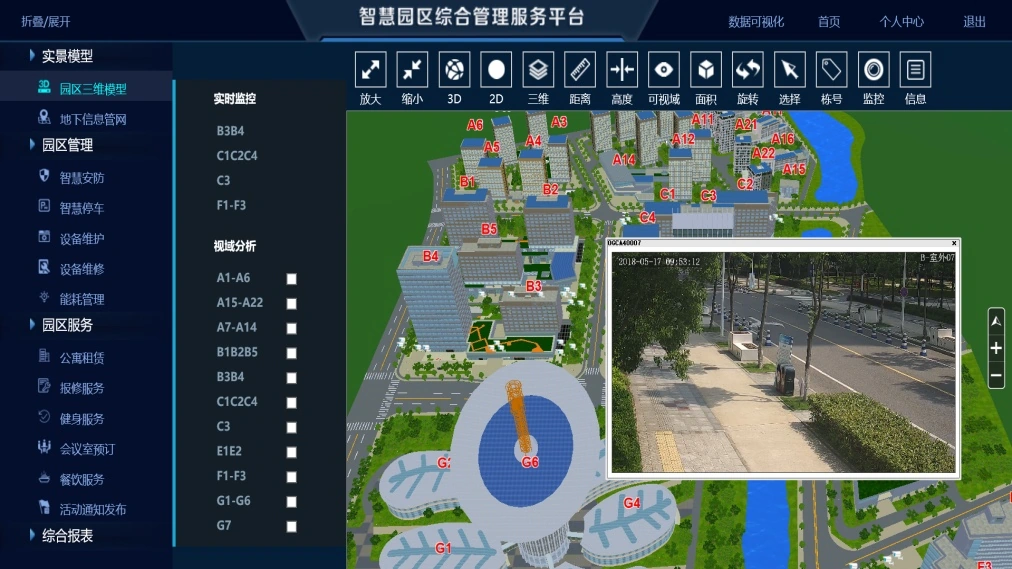Click the compass north arrow on map
The image size is (1012, 569).
tap(997, 321)
